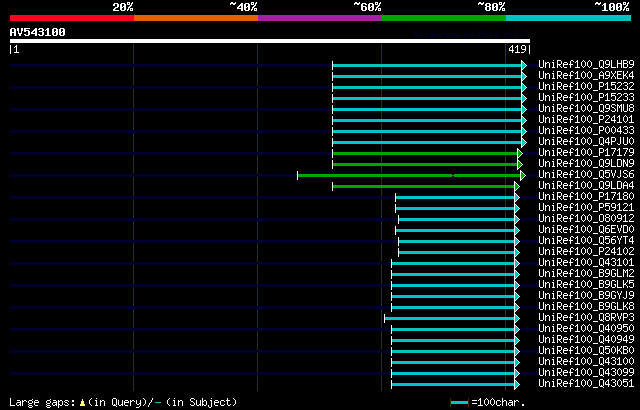640x410 pixels.
Task: Select hit UniRef100_Q40950
Action: point(586,329)
